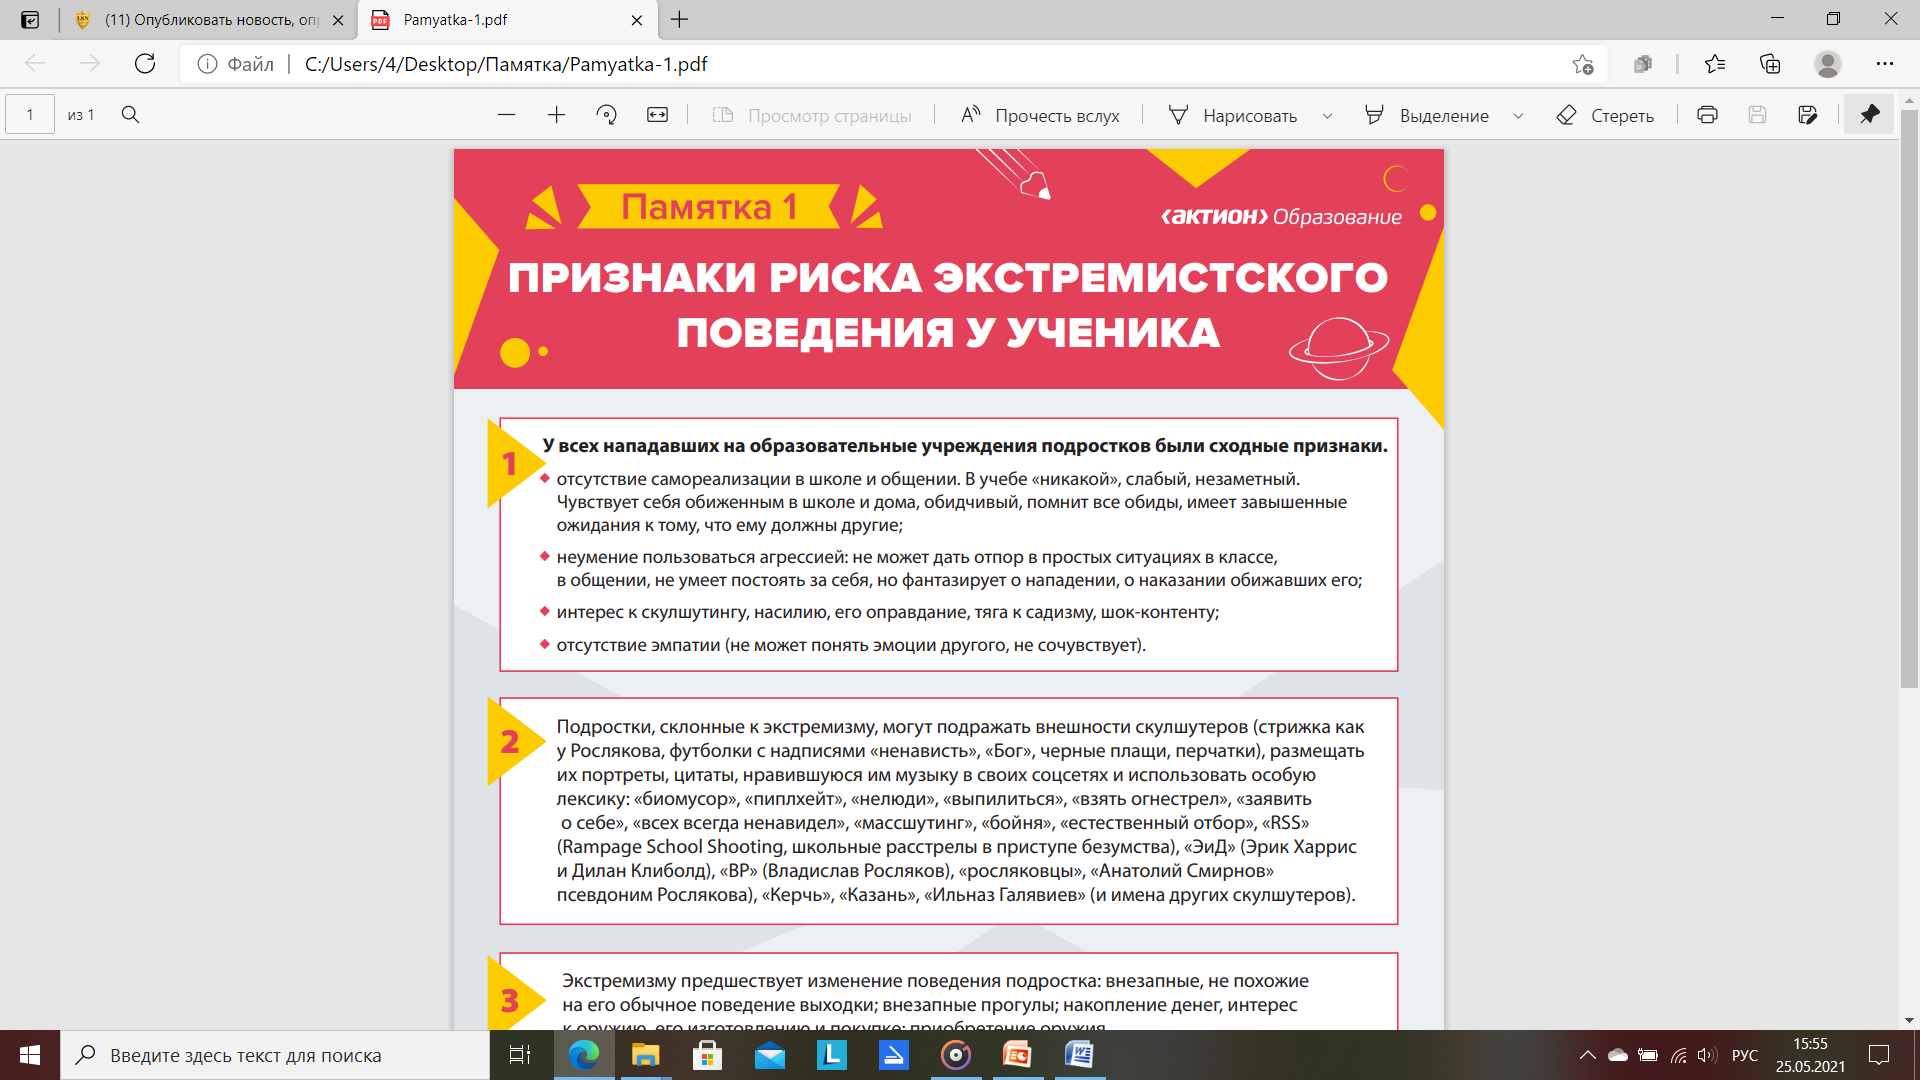Viewport: 1920px width, 1080px height.
Task: Expand the Нарисовать options dropdown arrow
Action: click(x=1327, y=116)
